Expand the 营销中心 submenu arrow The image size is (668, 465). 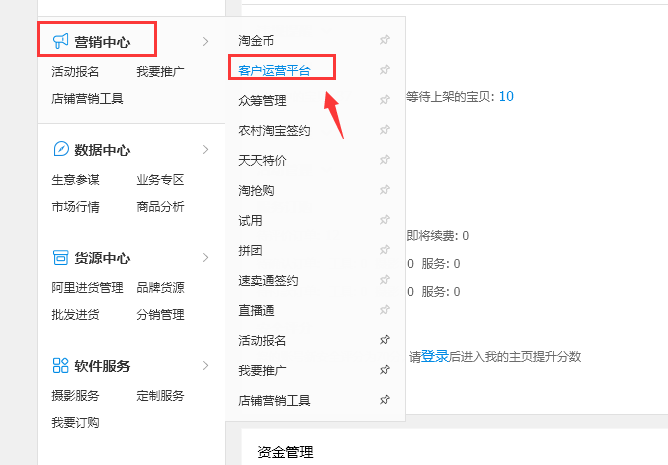(x=205, y=41)
